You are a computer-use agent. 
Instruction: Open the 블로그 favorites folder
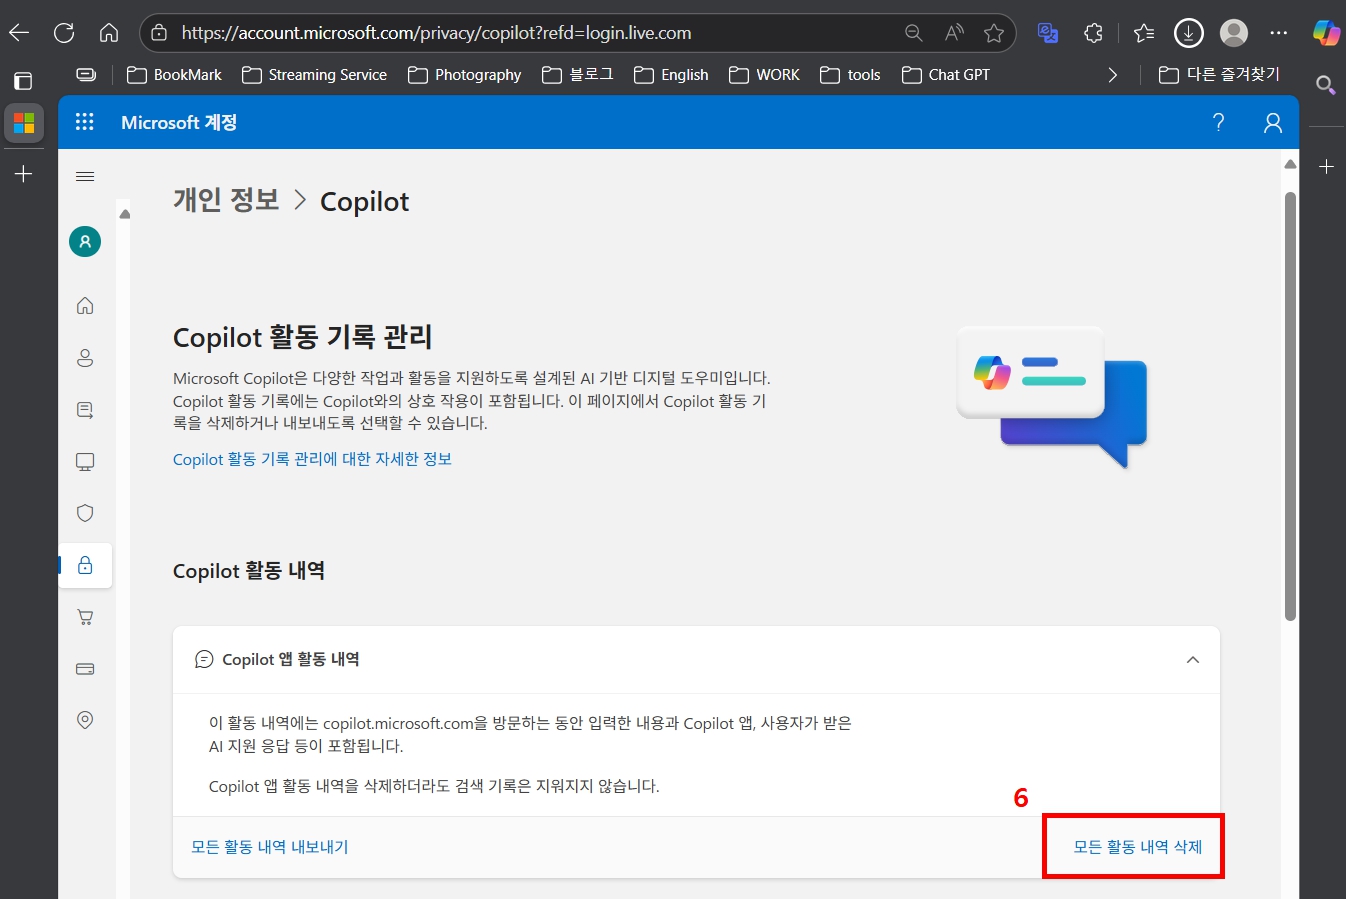(578, 75)
